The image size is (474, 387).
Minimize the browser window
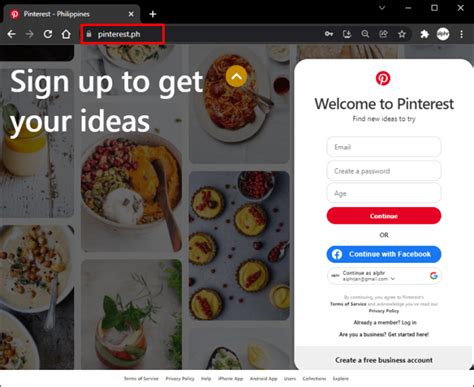point(408,8)
